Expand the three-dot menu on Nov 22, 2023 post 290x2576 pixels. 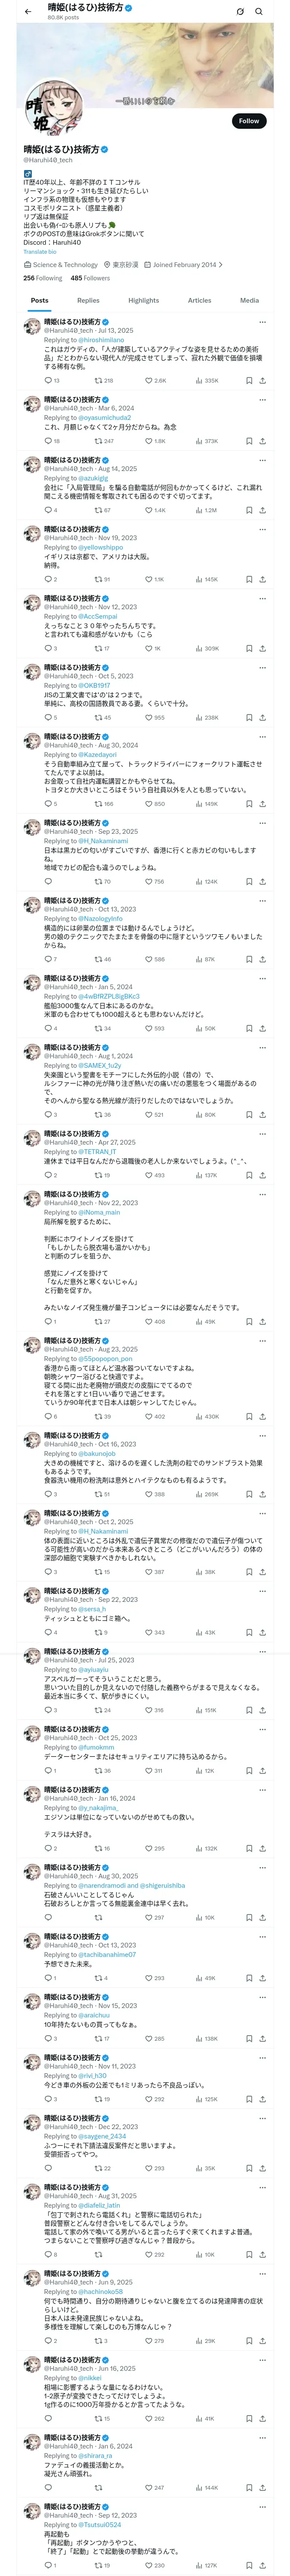(262, 1194)
